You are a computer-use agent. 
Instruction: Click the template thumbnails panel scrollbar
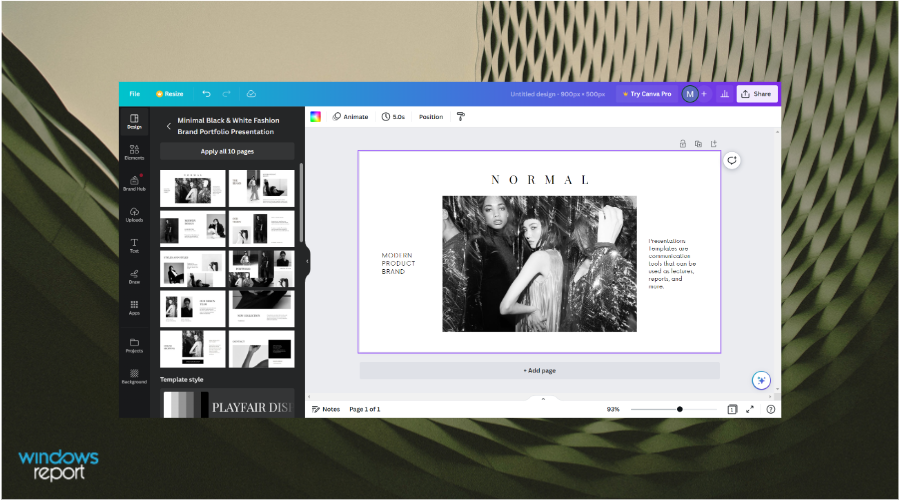click(x=301, y=202)
